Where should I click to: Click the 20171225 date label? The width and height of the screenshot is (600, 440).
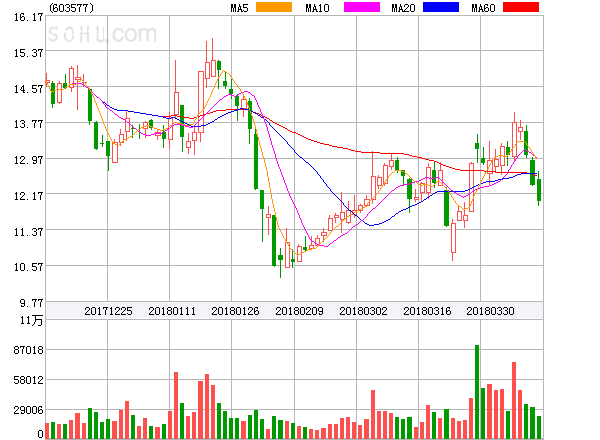click(x=108, y=311)
